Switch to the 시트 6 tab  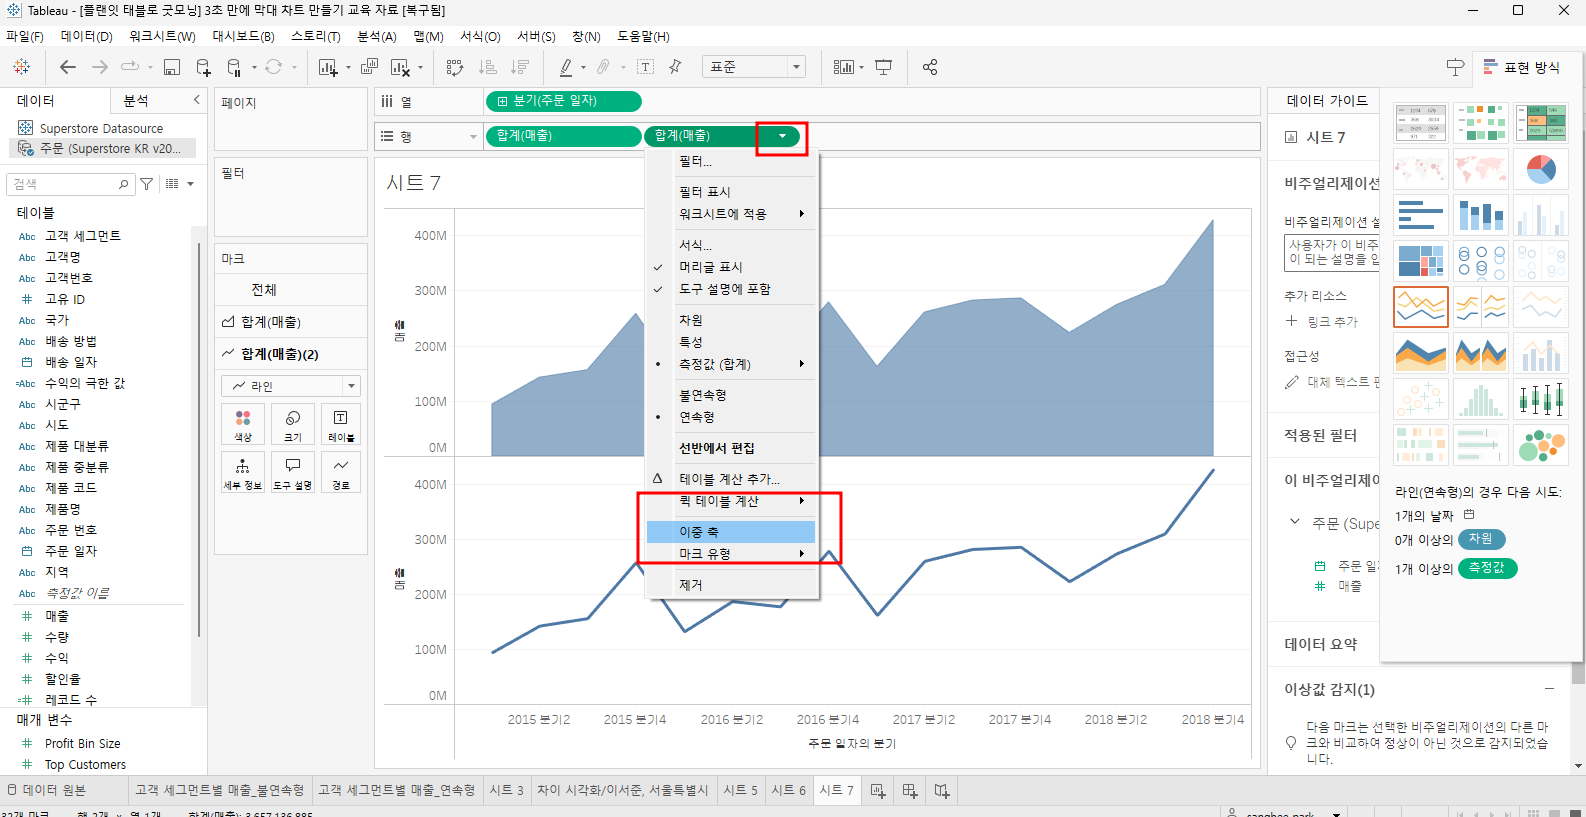pyautogui.click(x=788, y=790)
